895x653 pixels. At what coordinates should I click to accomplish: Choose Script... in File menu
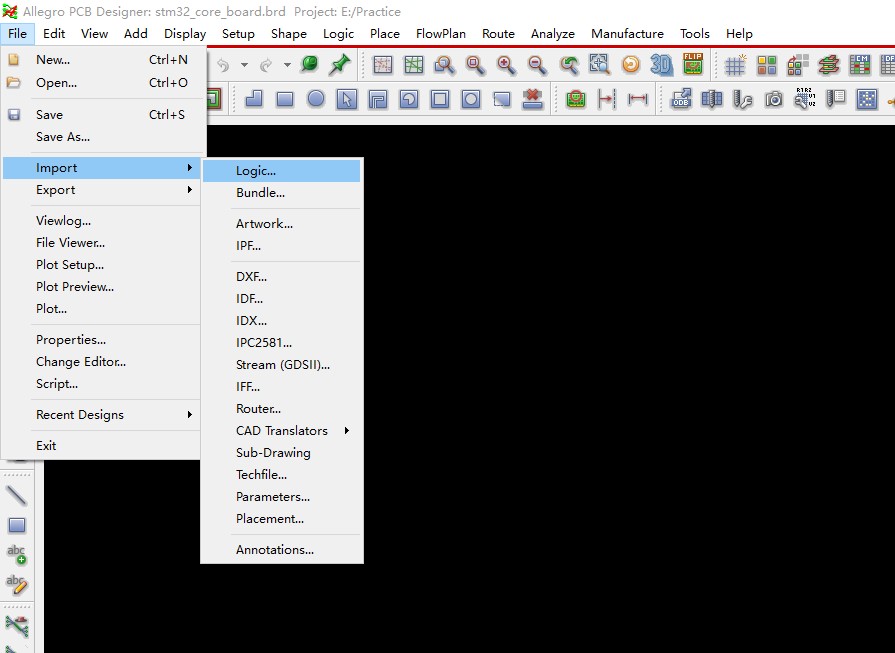[102, 384]
